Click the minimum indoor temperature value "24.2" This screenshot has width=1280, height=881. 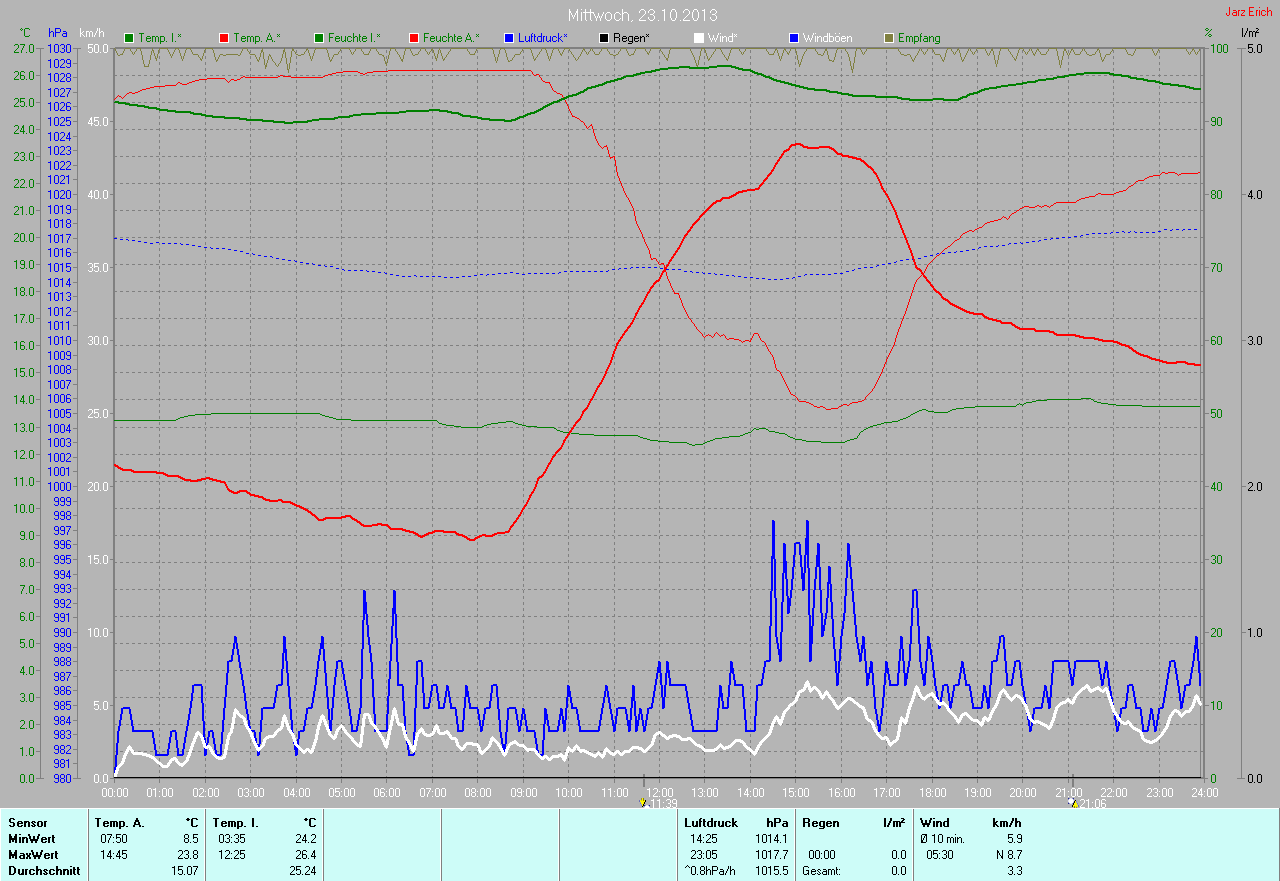coord(305,839)
